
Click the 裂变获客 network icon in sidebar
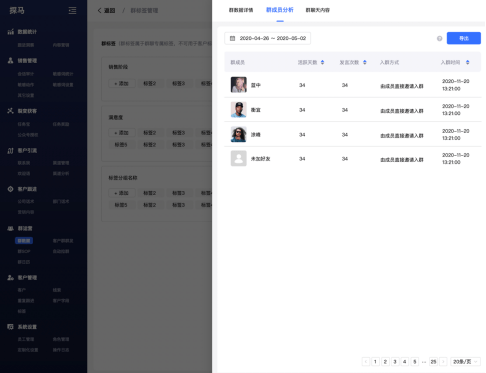click(x=11, y=111)
